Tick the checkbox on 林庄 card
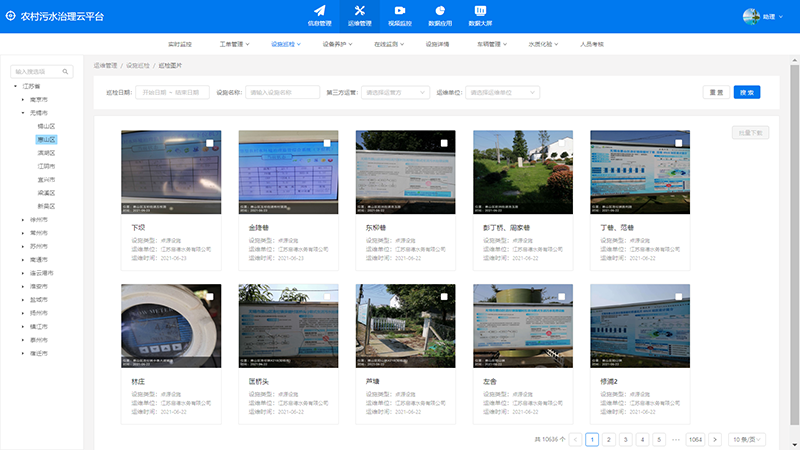The width and height of the screenshot is (800, 450). (x=211, y=298)
